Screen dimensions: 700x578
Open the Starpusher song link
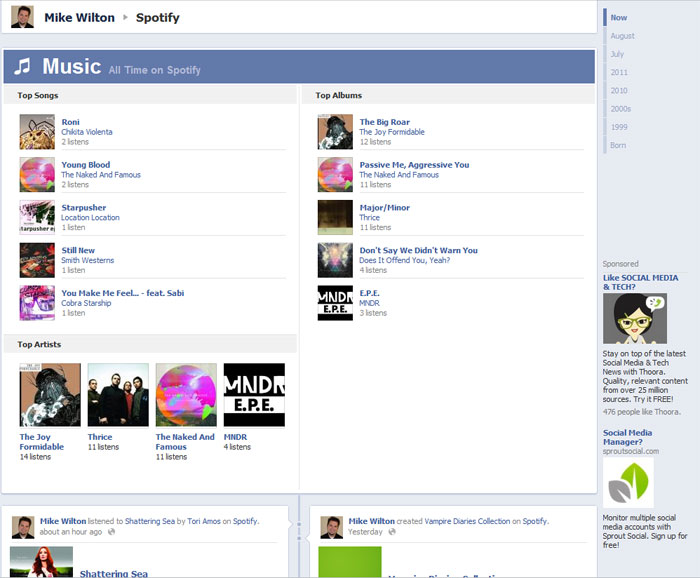coord(84,208)
